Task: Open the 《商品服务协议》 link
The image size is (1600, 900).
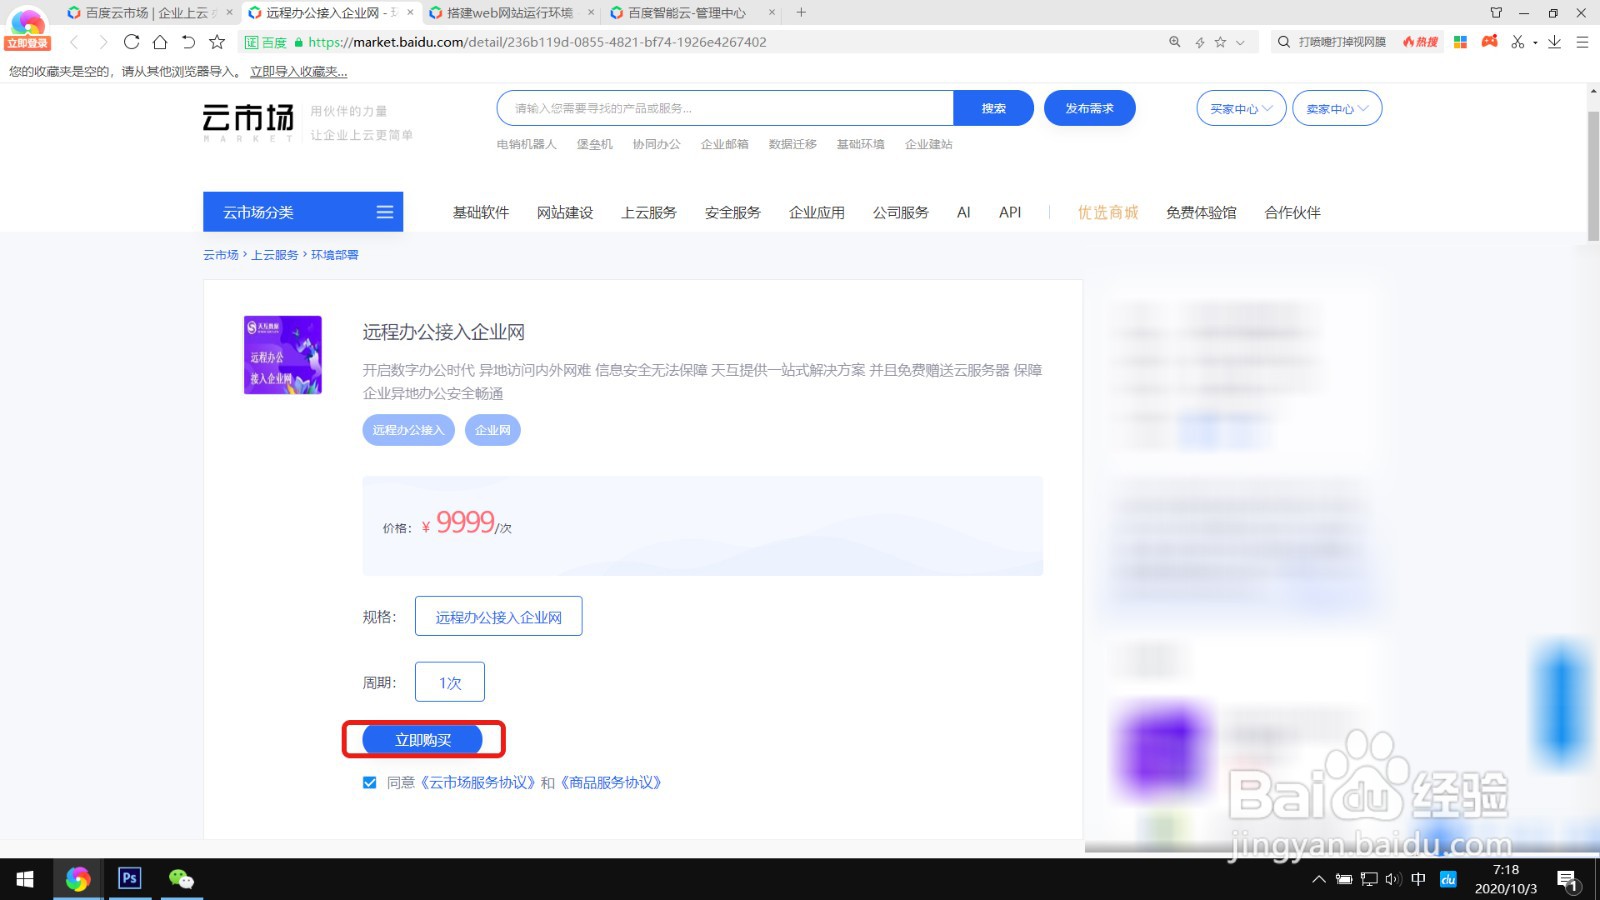Action: click(611, 783)
